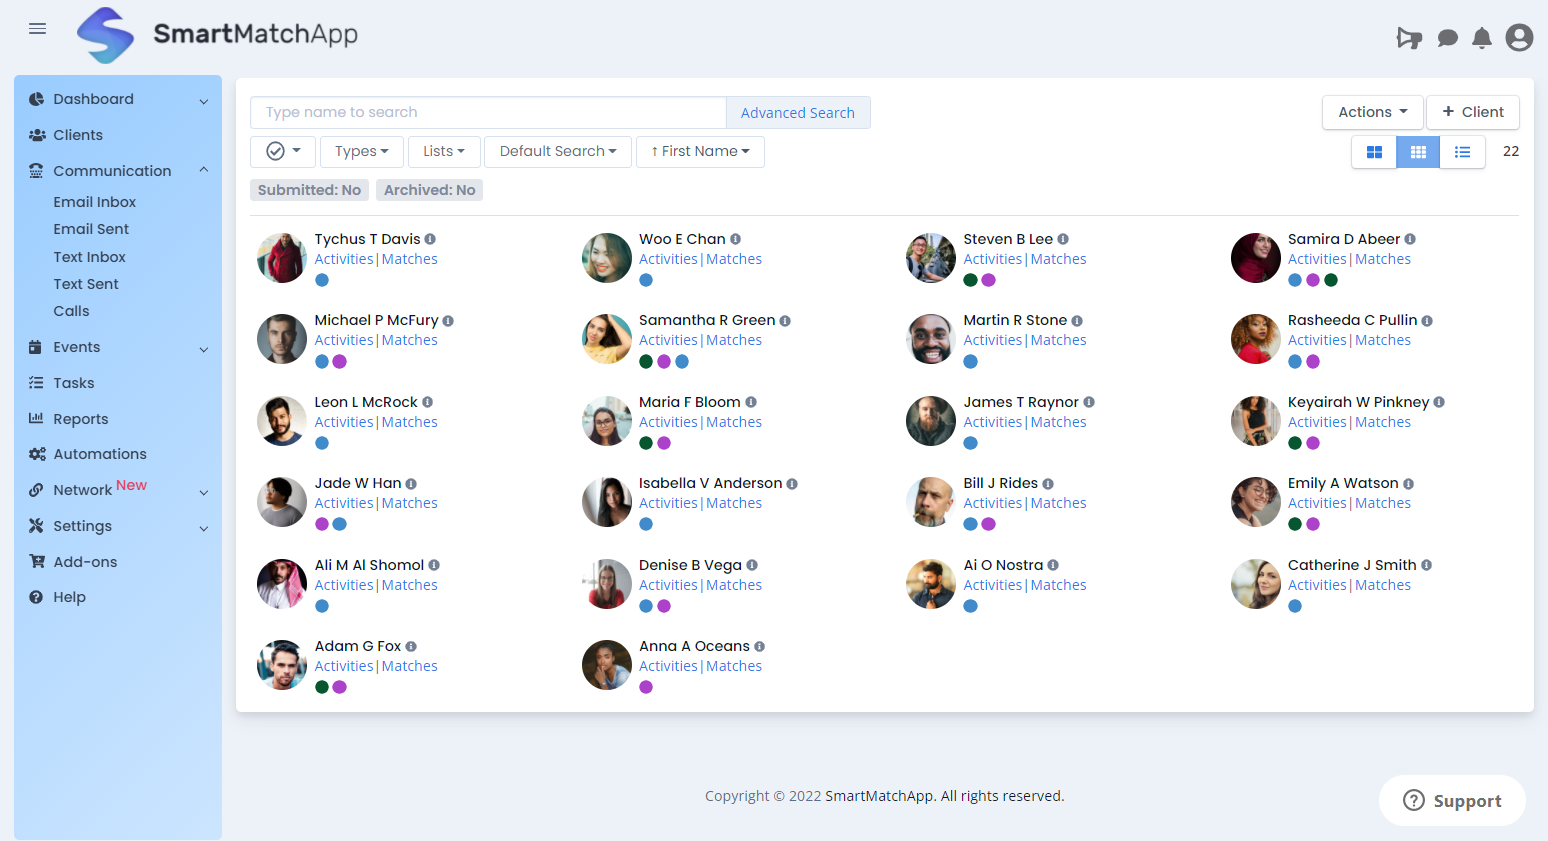This screenshot has width=1548, height=841.
Task: Open the Reports section
Action: click(82, 418)
